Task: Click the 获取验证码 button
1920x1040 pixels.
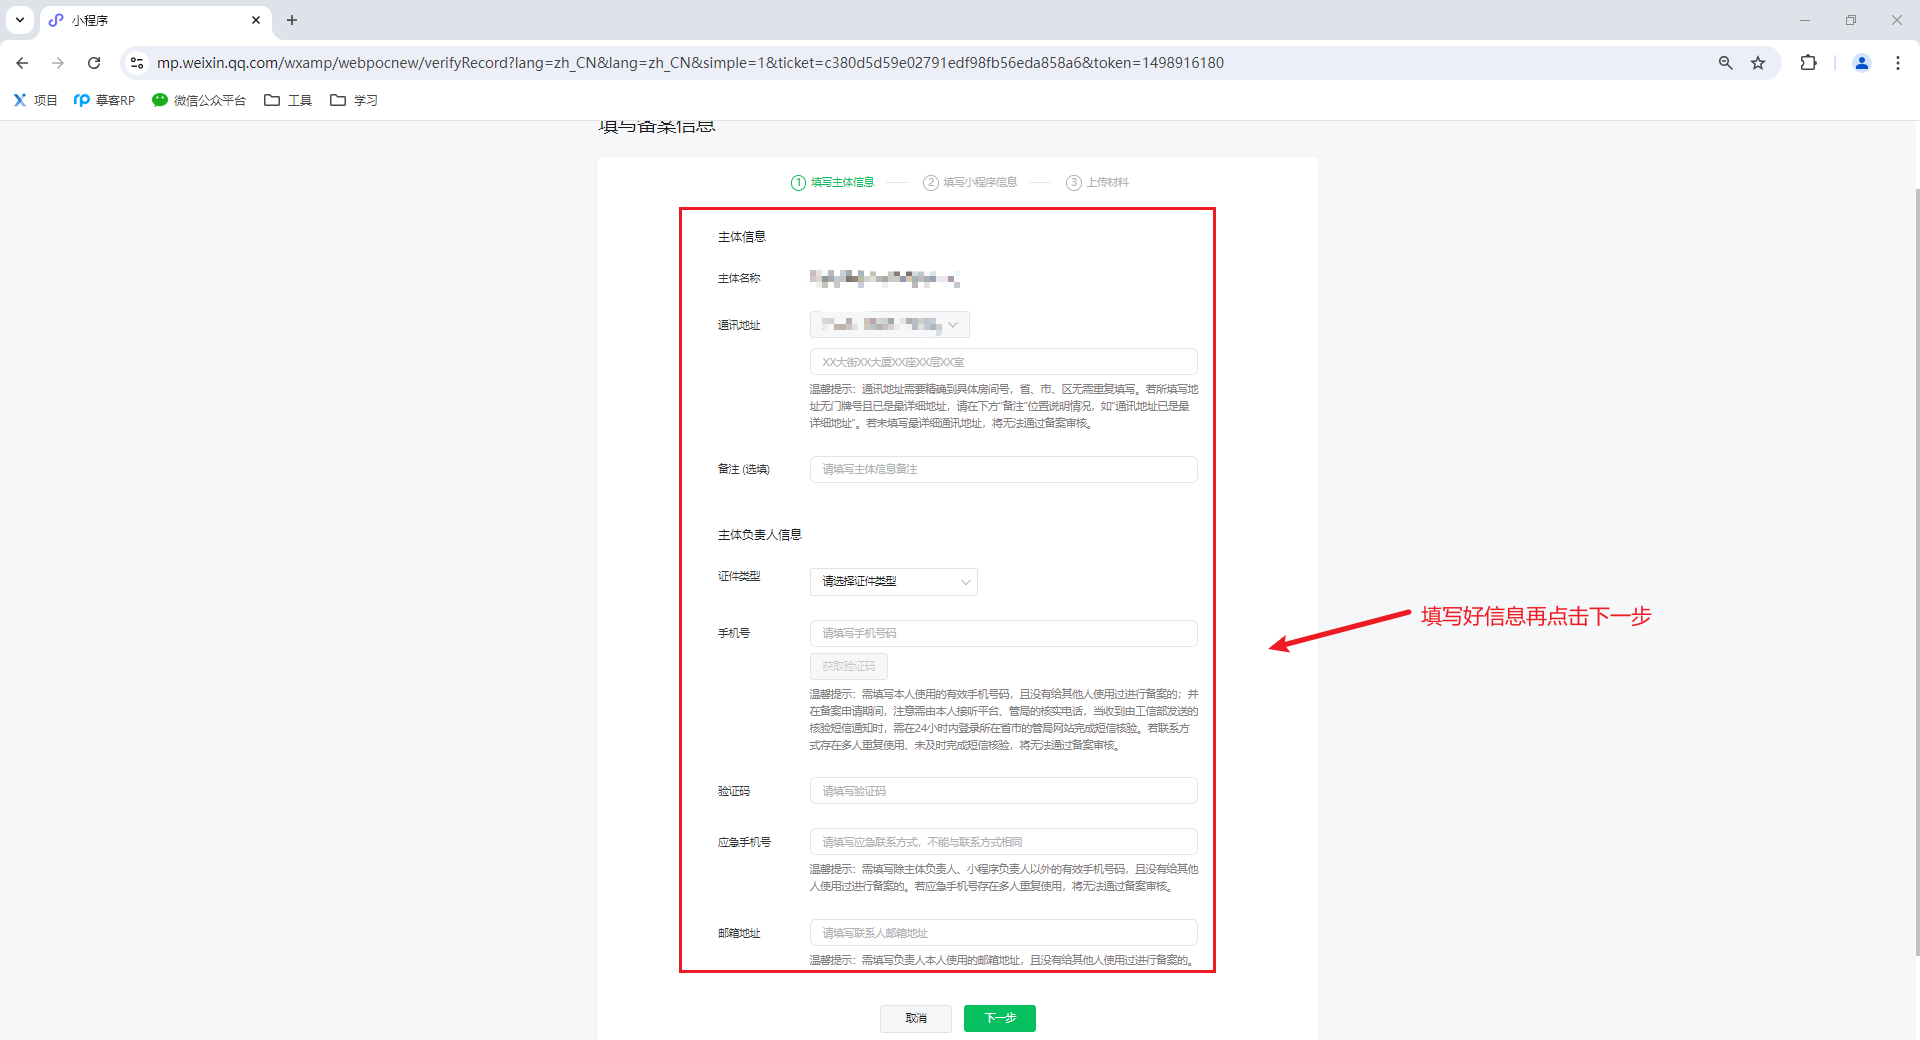Action: [848, 666]
